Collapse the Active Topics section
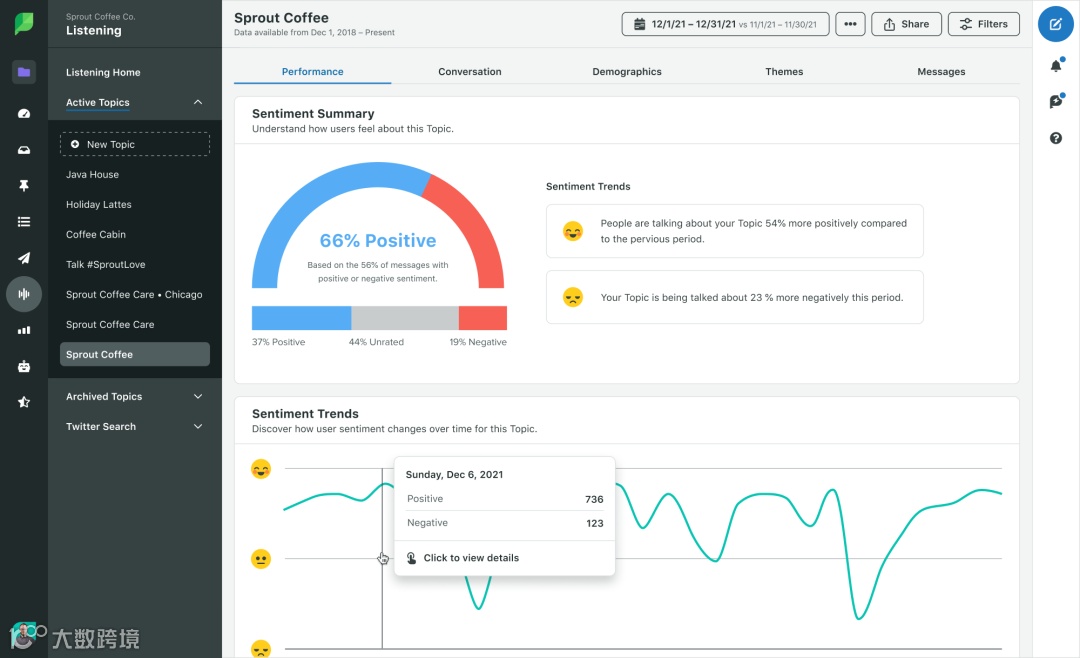This screenshot has height=658, width=1080. pyautogui.click(x=198, y=102)
